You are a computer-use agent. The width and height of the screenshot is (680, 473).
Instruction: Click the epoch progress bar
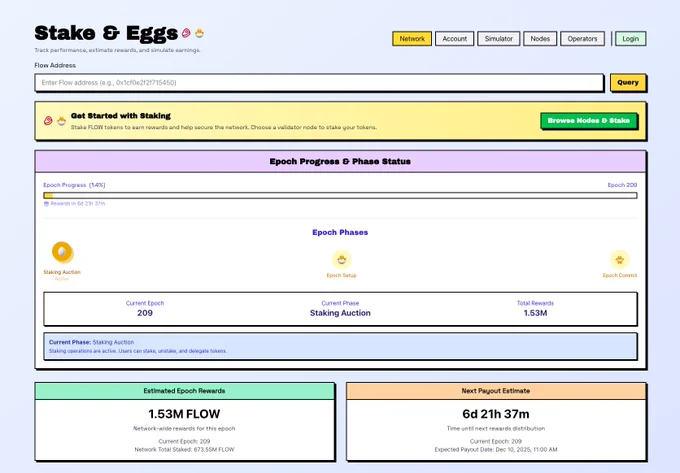pos(340,196)
